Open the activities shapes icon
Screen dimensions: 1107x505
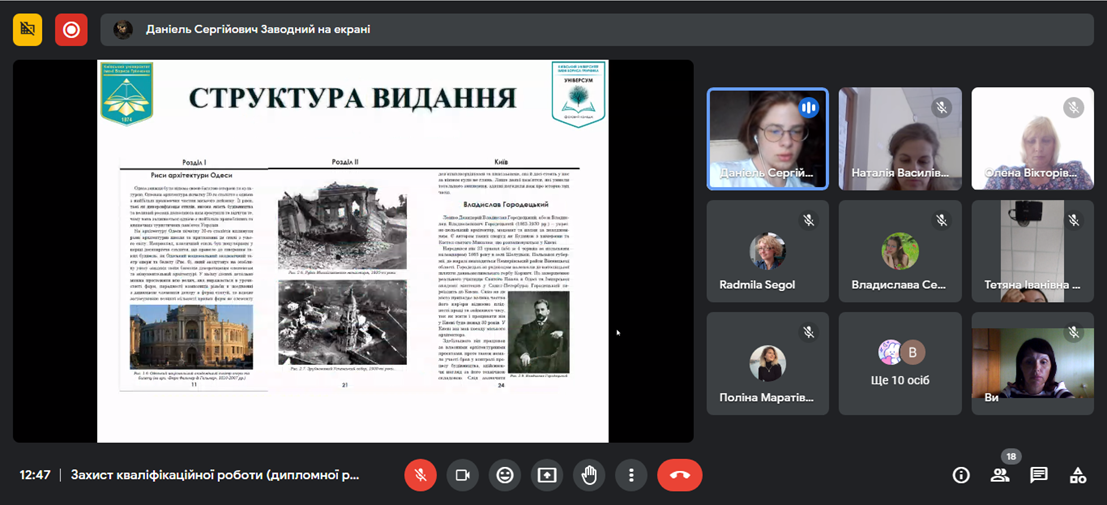coord(1078,475)
